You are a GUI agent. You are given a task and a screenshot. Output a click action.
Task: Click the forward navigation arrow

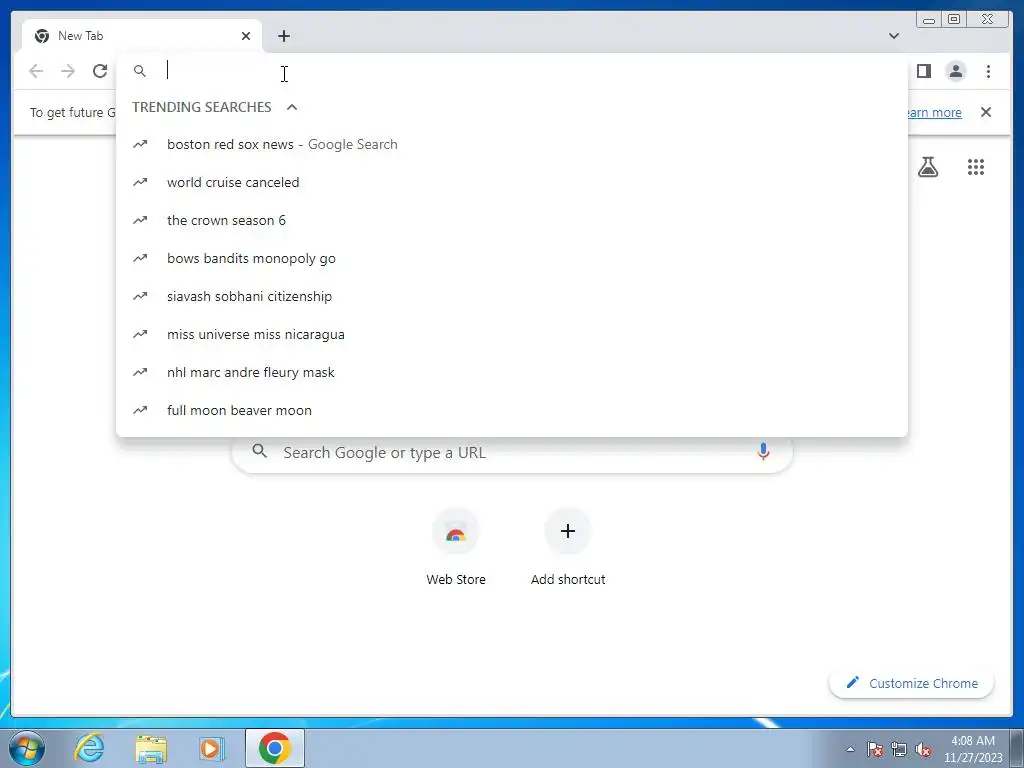(x=68, y=71)
